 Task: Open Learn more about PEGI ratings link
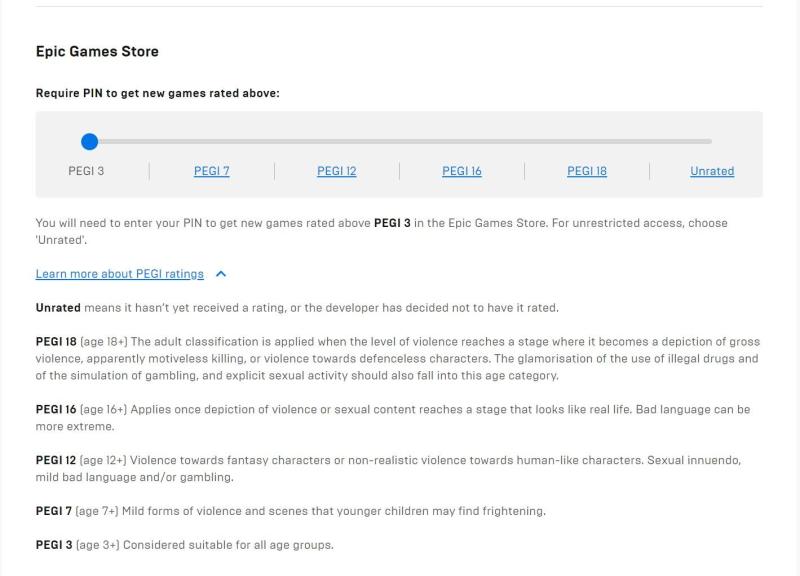pyautogui.click(x=120, y=274)
